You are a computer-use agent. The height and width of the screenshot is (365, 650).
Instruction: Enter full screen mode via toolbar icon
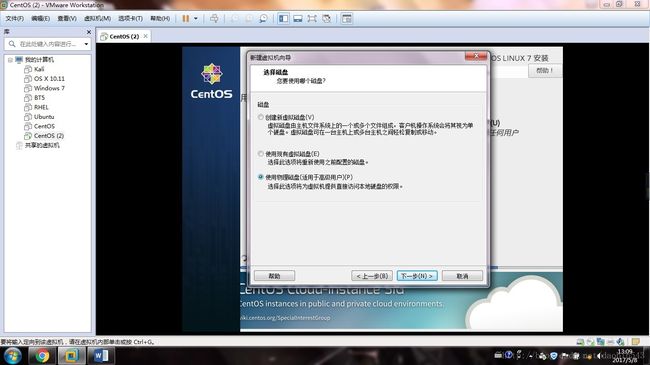(312, 19)
